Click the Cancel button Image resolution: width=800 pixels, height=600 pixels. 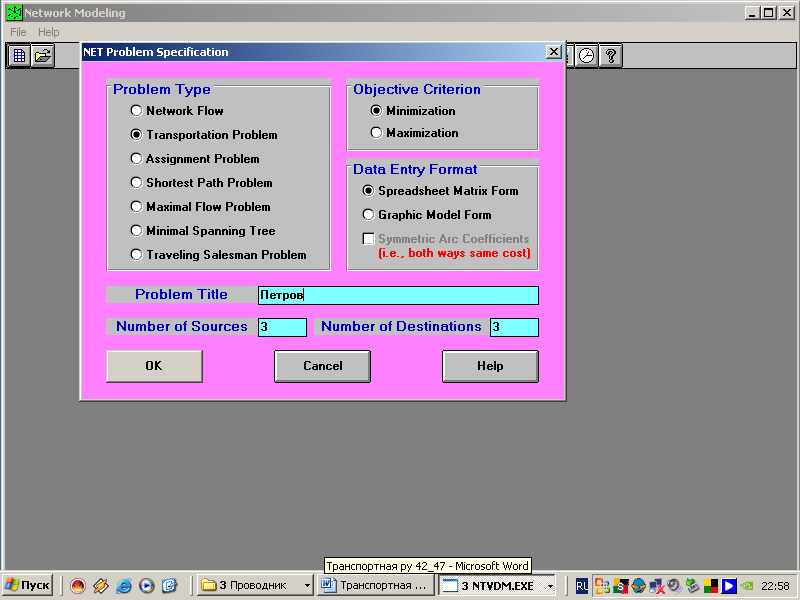(x=322, y=366)
